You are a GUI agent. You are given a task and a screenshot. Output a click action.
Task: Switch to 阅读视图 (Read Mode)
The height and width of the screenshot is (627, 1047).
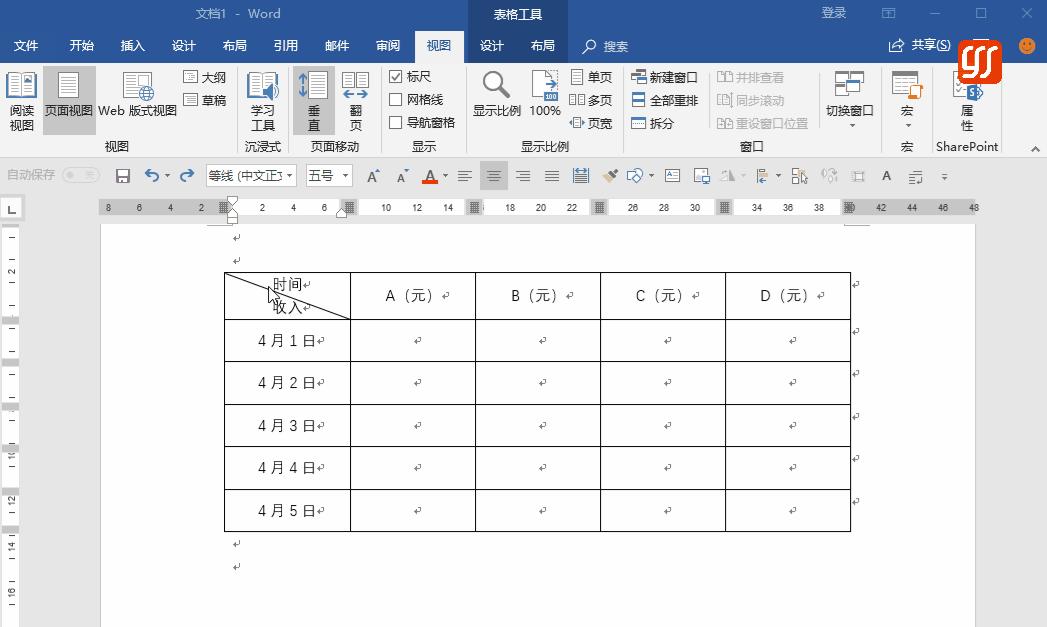click(x=21, y=95)
